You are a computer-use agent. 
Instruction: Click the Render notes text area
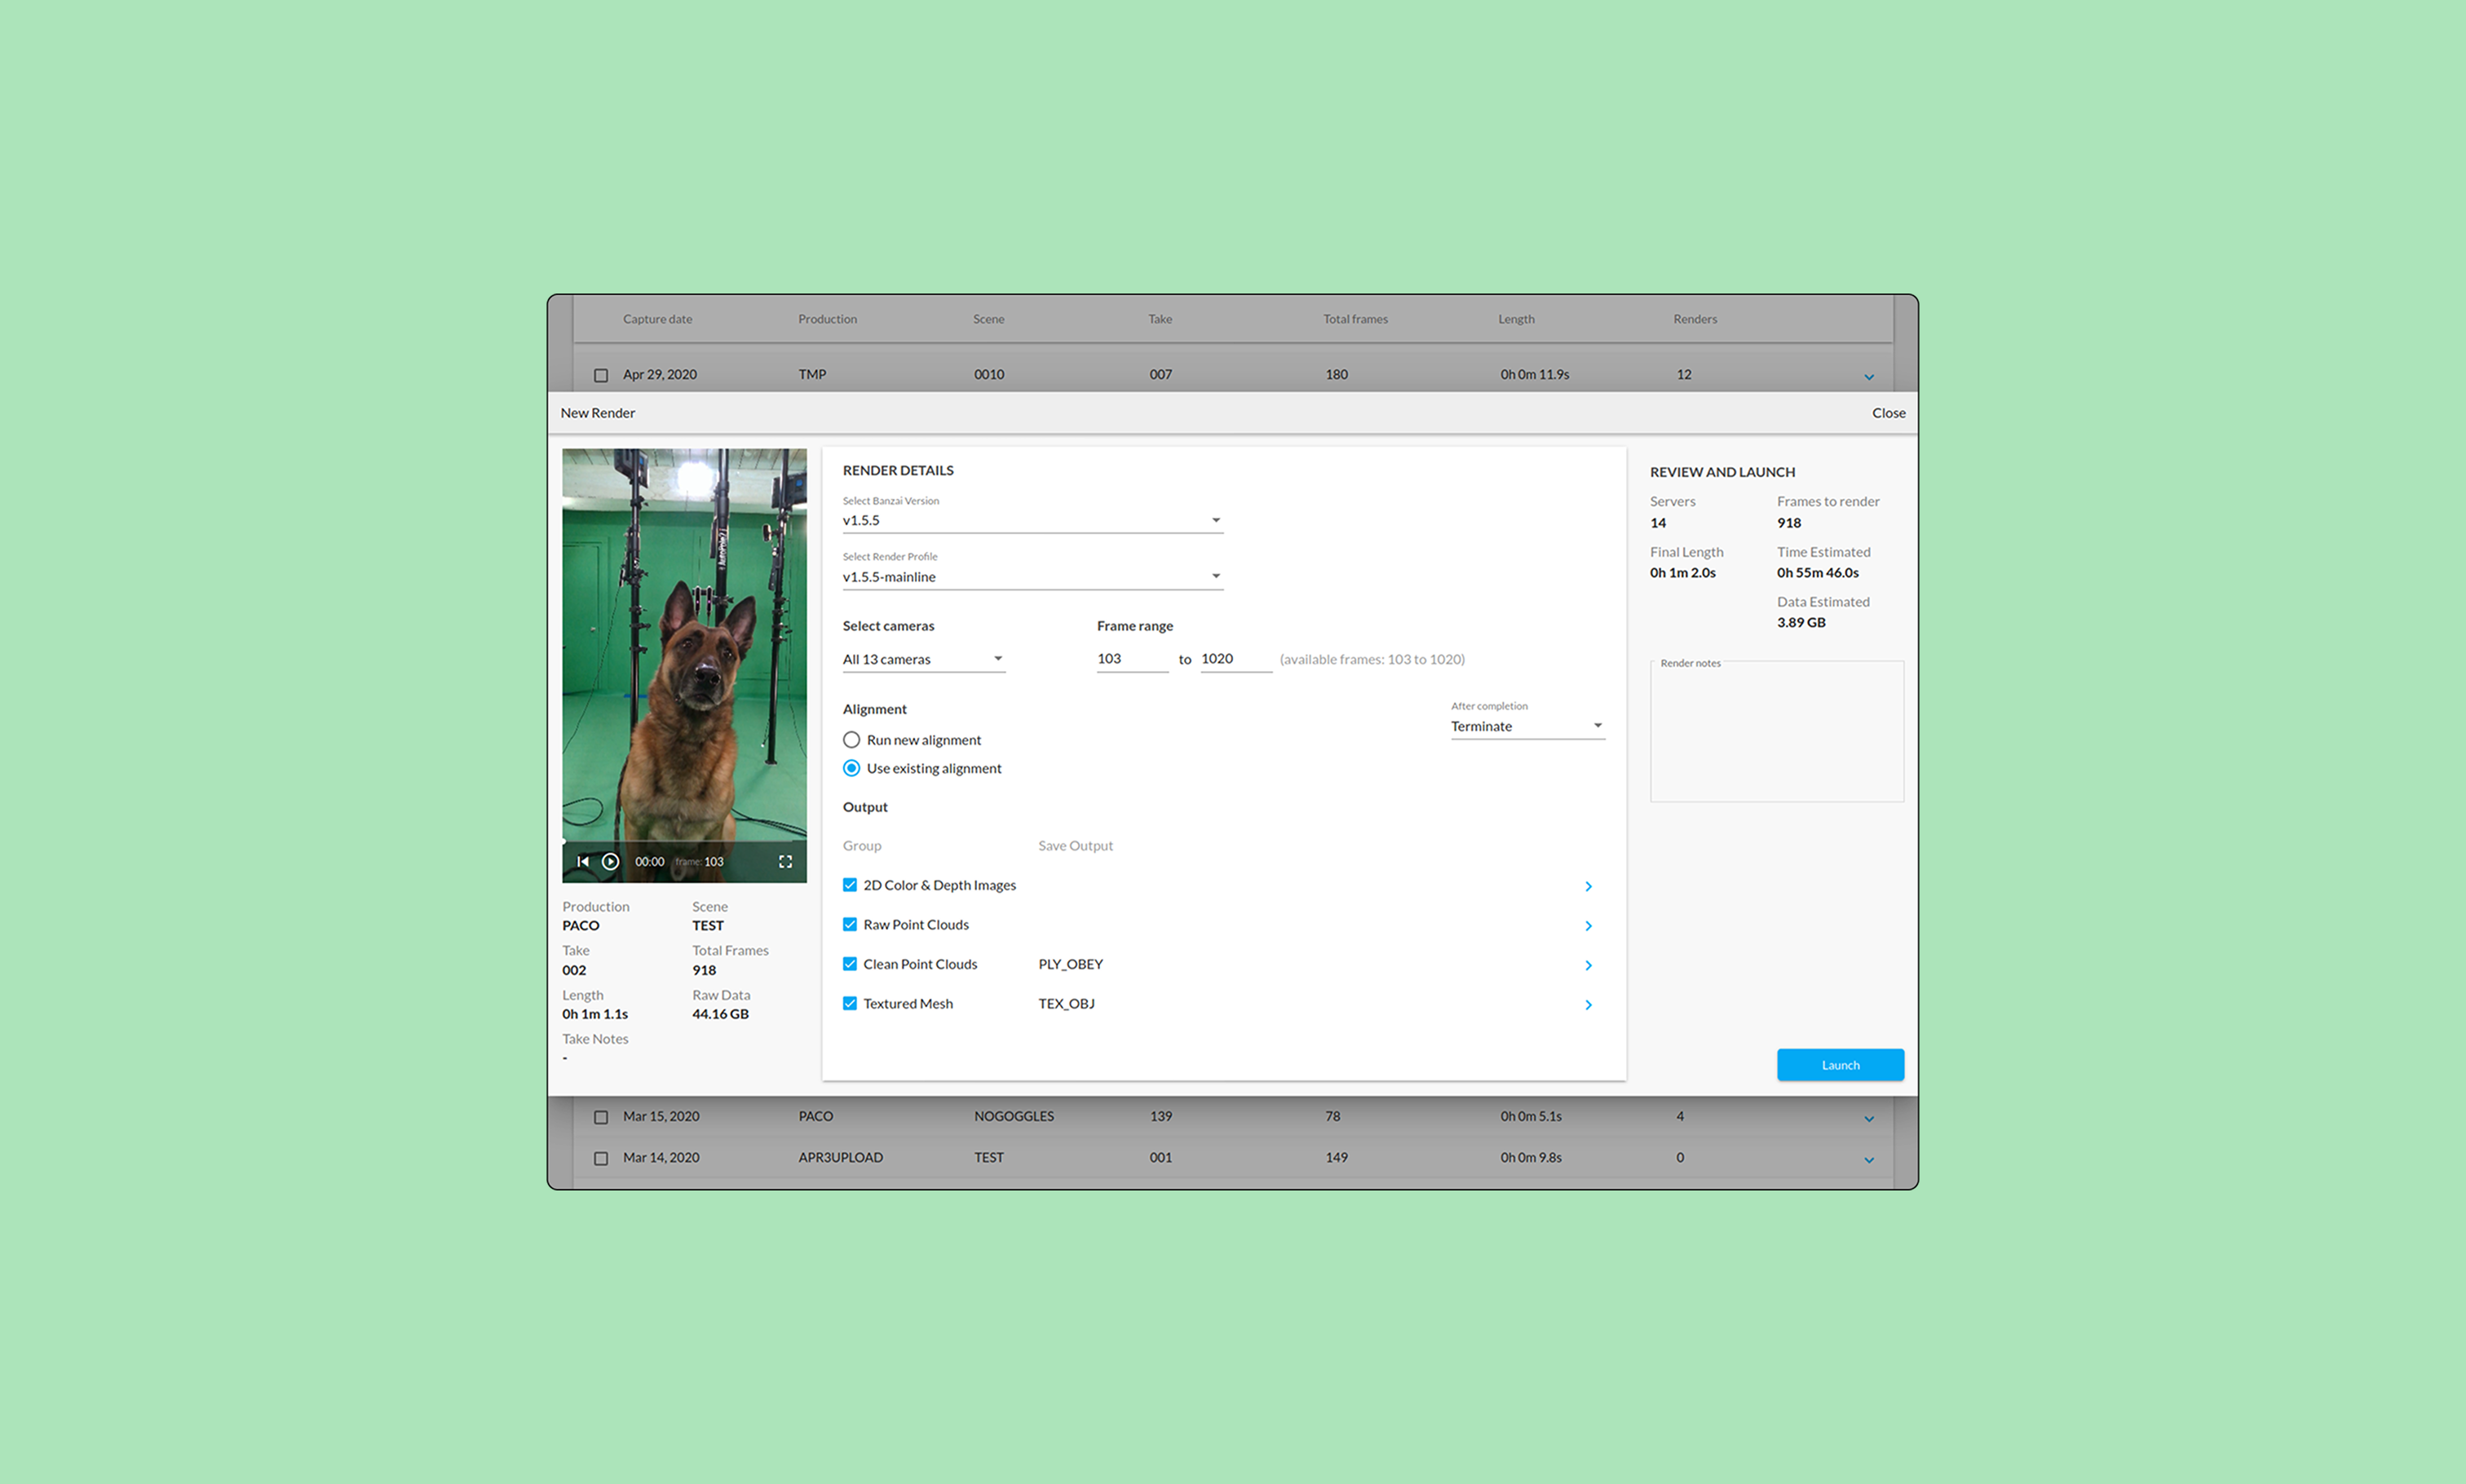(1776, 733)
